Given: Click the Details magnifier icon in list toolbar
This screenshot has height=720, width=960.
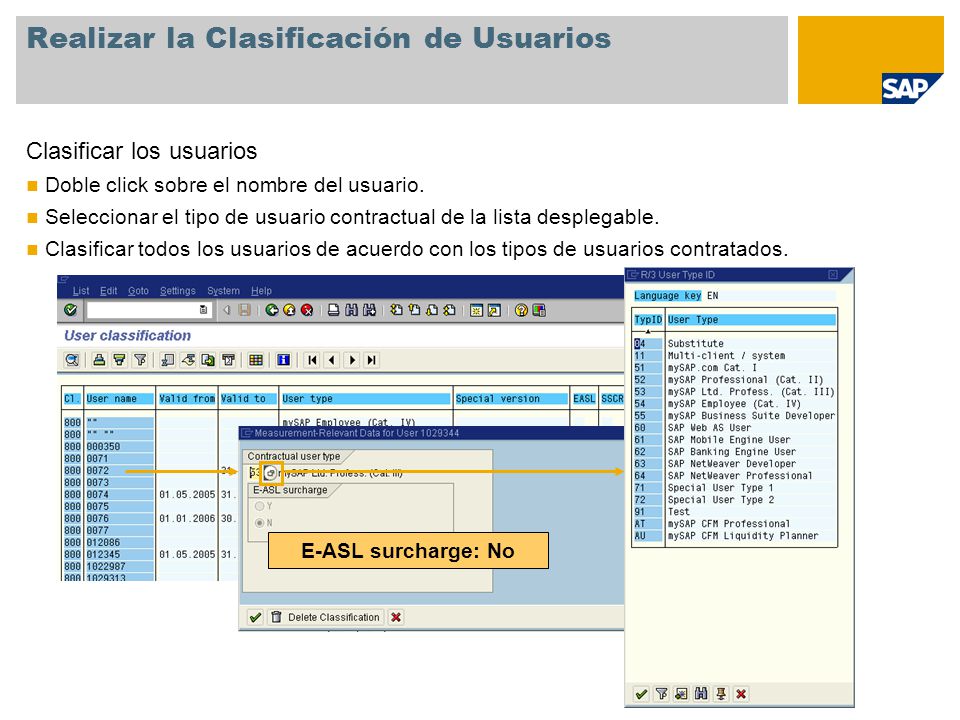Looking at the screenshot, I should (x=72, y=360).
